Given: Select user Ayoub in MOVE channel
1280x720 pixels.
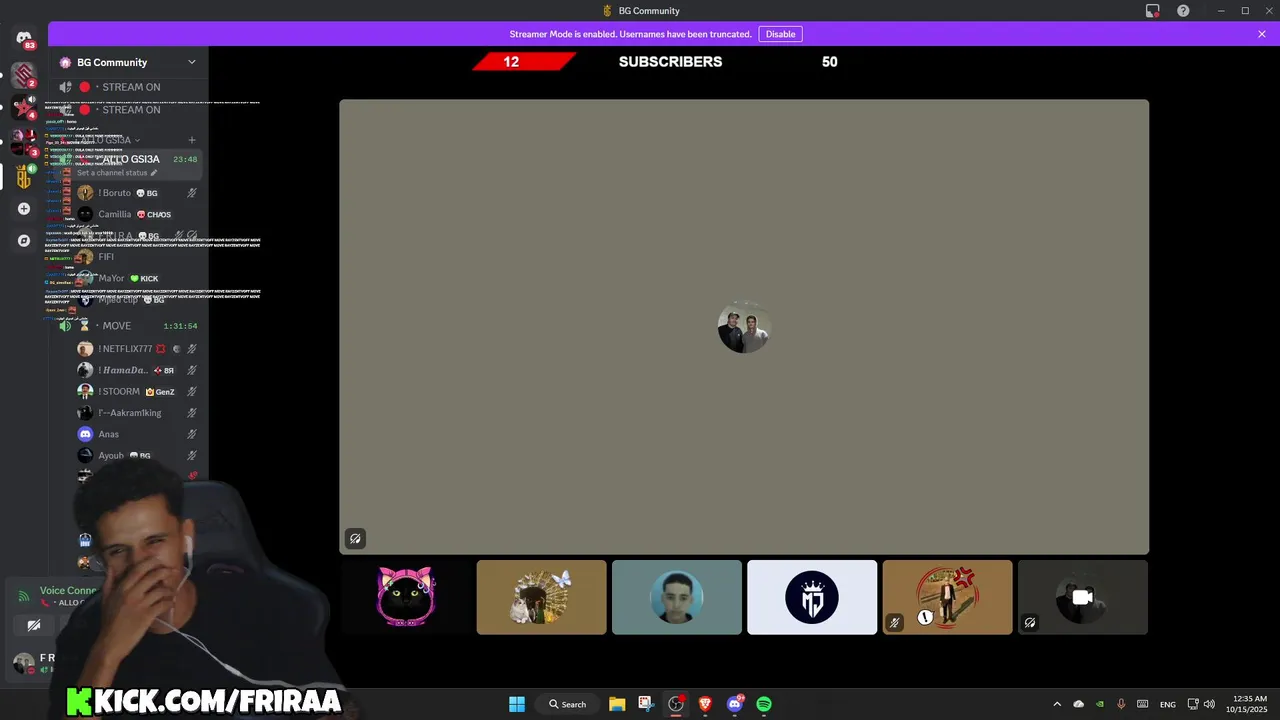Looking at the screenshot, I should pos(135,456).
